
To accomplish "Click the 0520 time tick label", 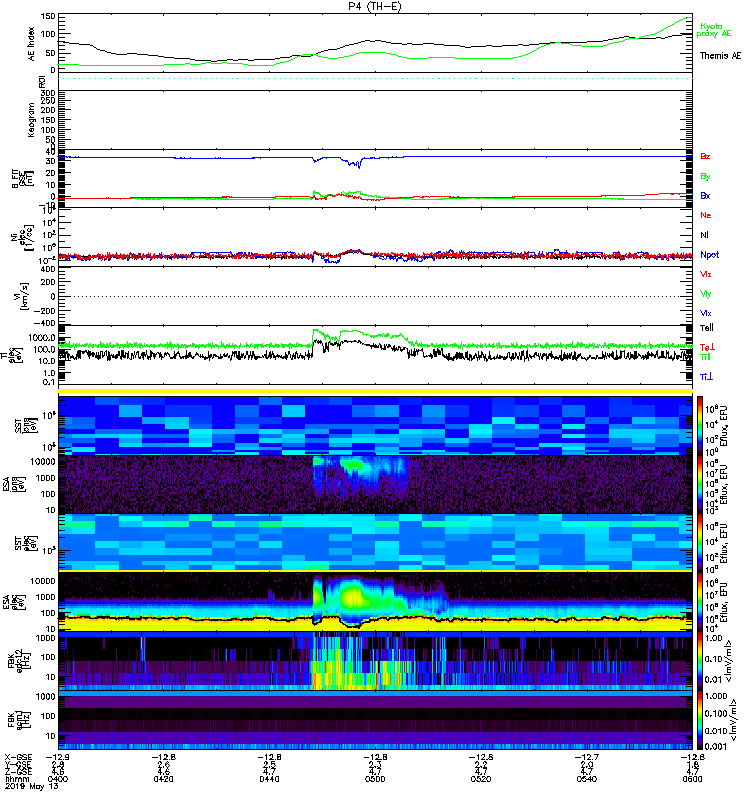I will click(x=481, y=779).
